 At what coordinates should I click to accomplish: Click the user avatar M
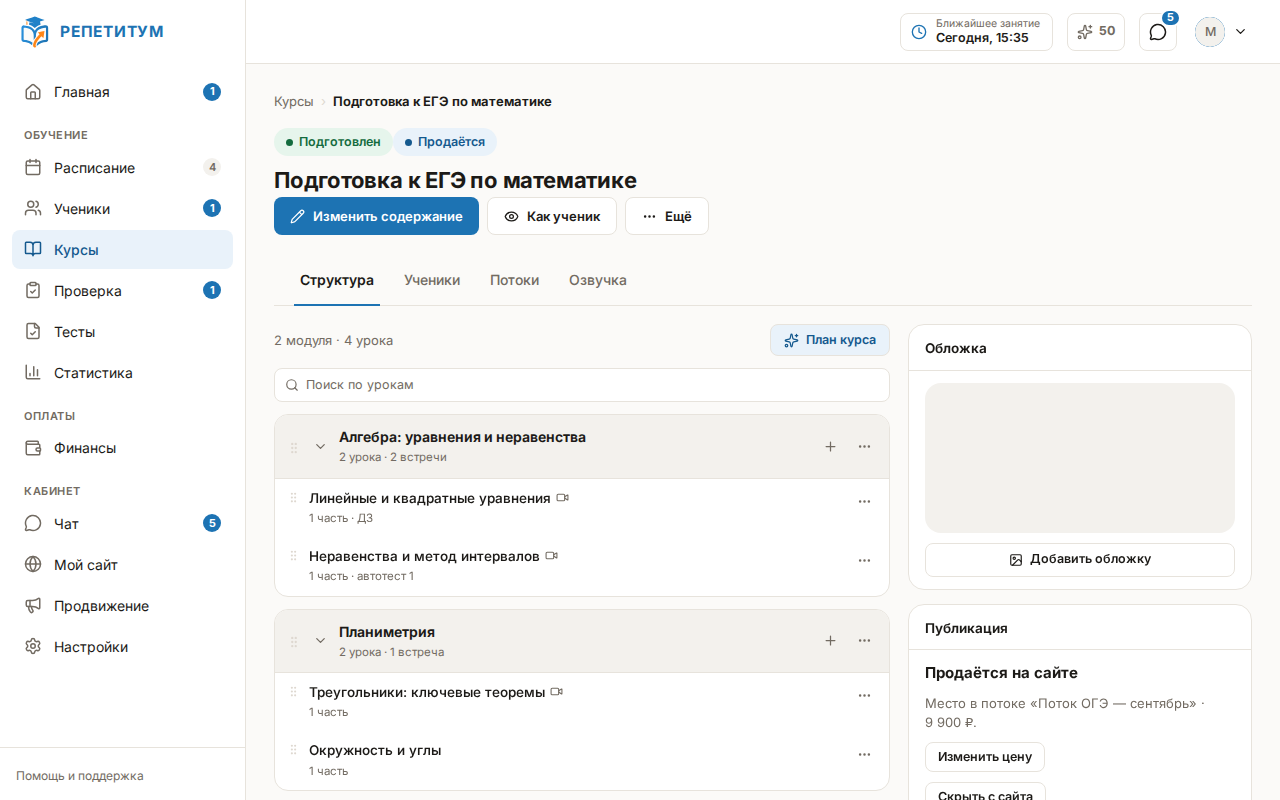coord(1210,32)
